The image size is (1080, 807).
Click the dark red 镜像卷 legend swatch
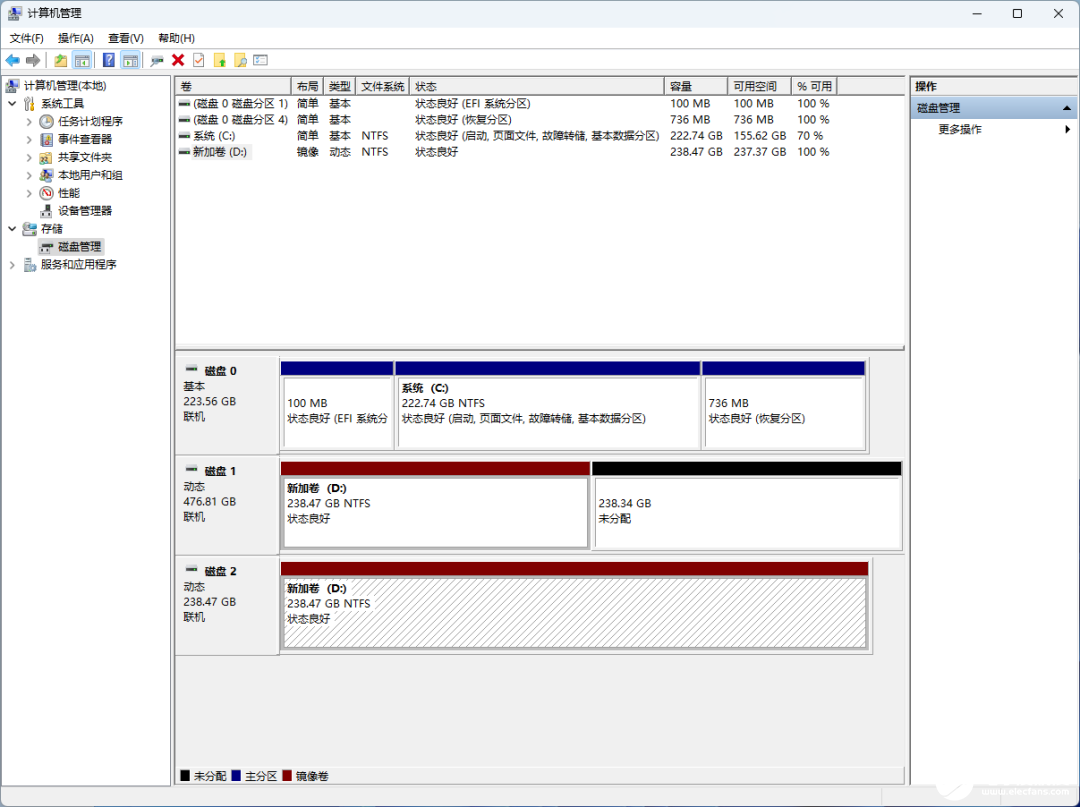288,776
